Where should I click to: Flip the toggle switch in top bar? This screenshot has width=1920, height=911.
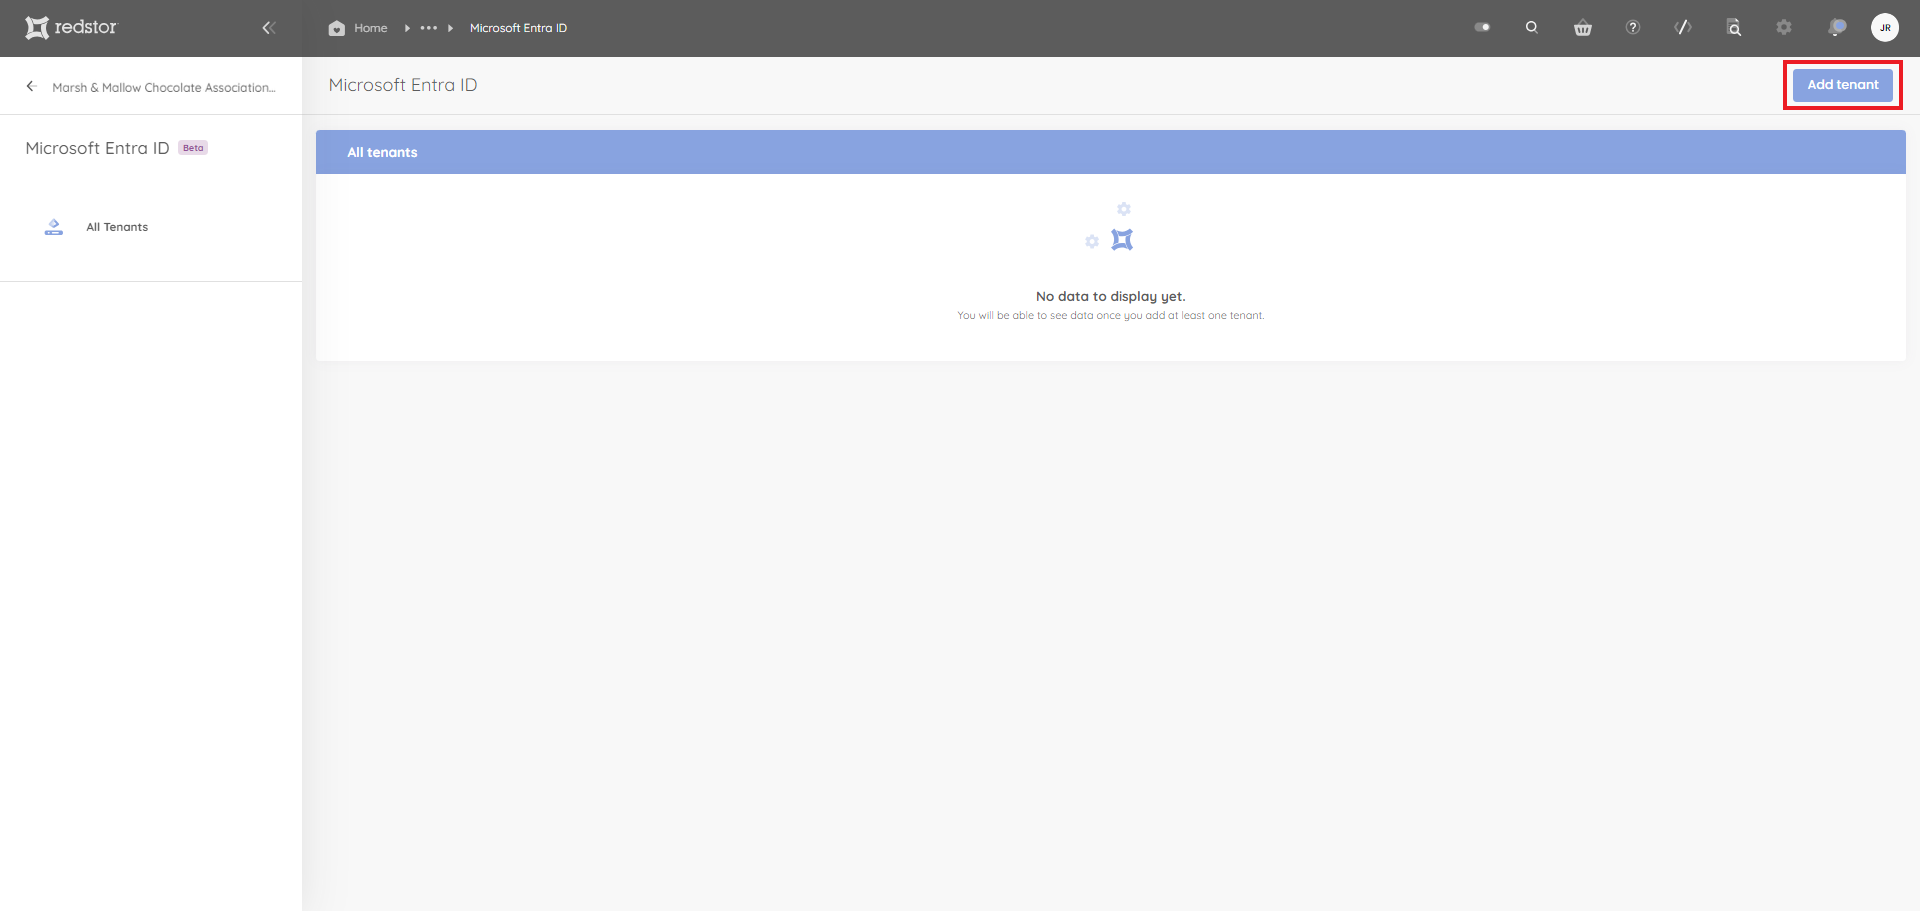tap(1482, 28)
